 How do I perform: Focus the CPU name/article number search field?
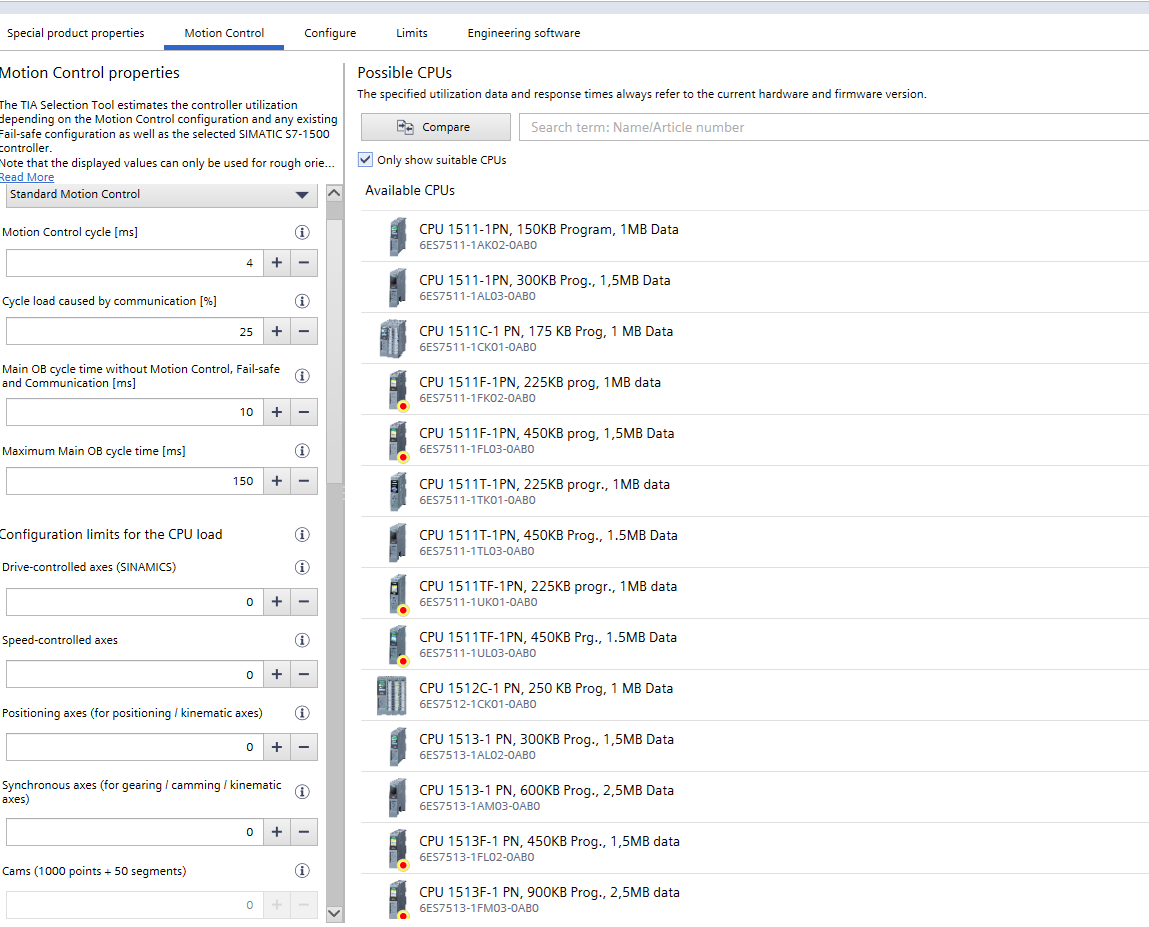(x=834, y=127)
